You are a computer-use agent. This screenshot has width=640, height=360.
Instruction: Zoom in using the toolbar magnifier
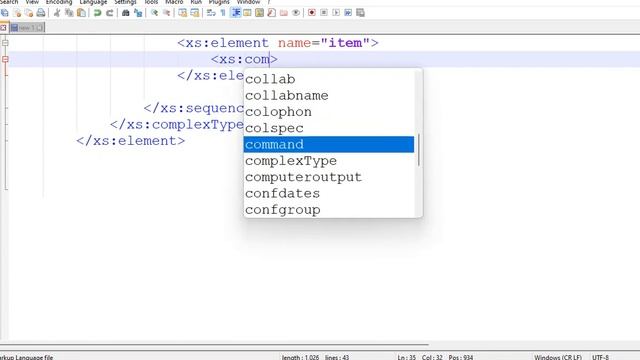pos(154,13)
